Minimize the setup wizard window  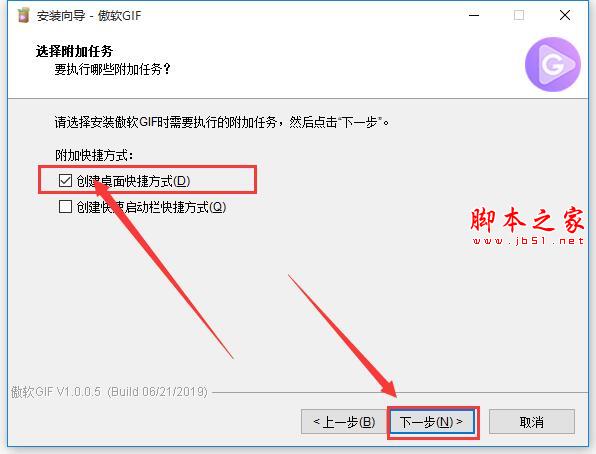tap(474, 15)
